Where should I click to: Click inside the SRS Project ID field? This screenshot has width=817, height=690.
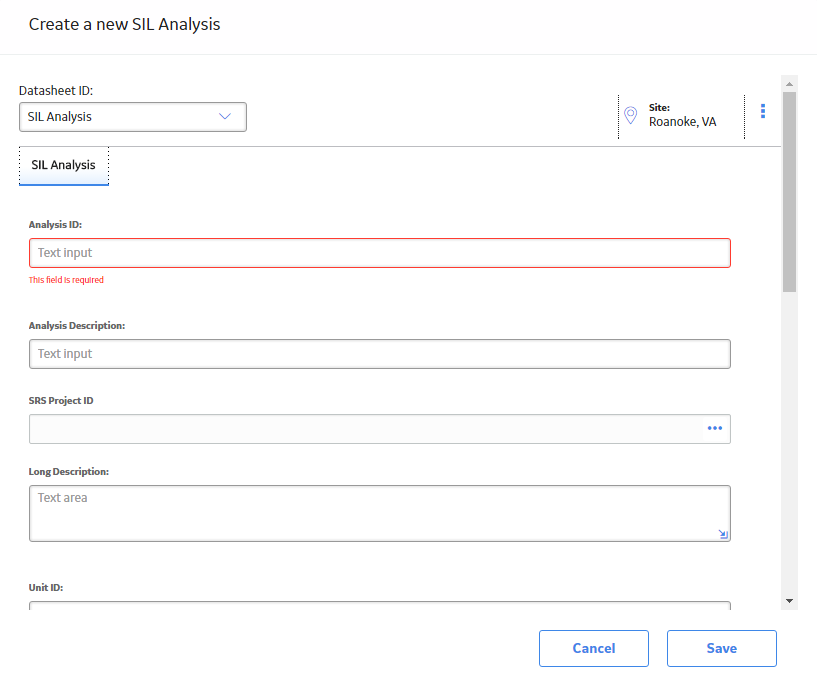coord(365,429)
